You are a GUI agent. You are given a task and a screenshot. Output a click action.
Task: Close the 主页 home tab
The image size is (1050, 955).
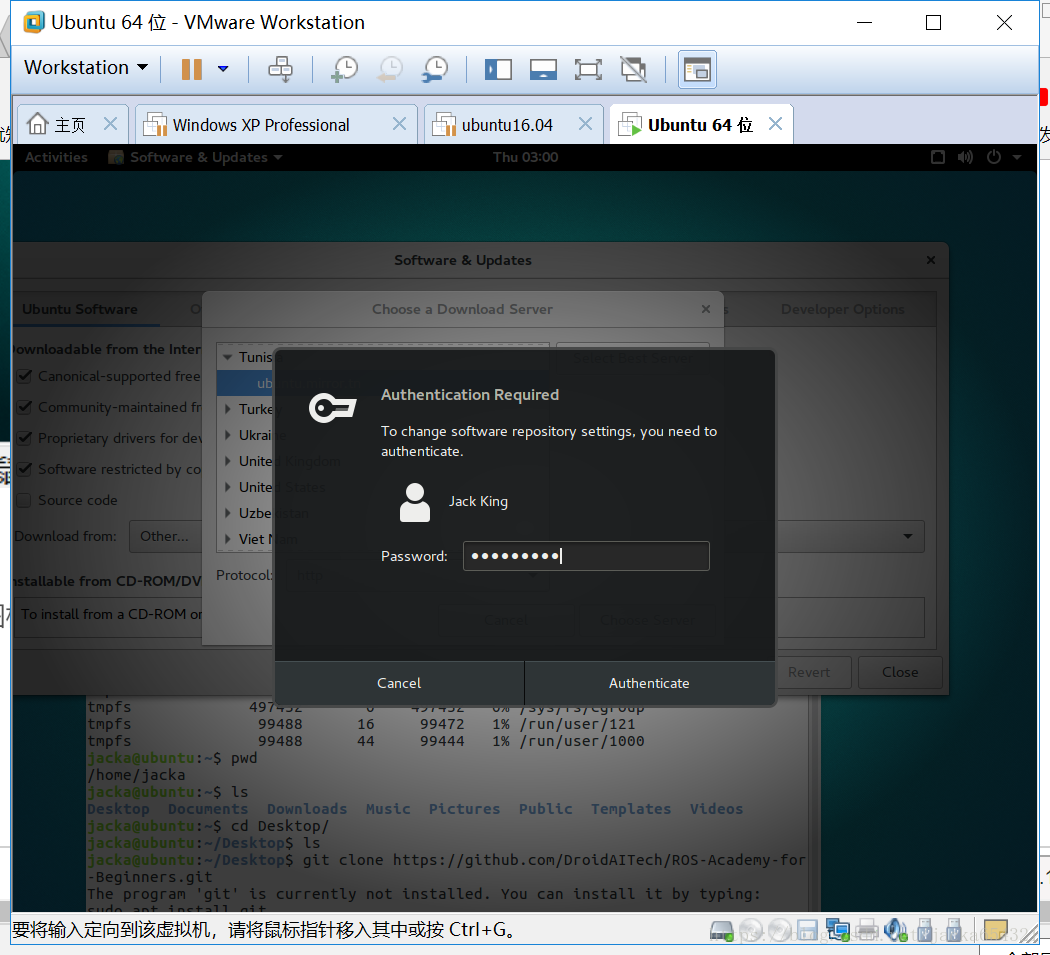click(x=110, y=124)
